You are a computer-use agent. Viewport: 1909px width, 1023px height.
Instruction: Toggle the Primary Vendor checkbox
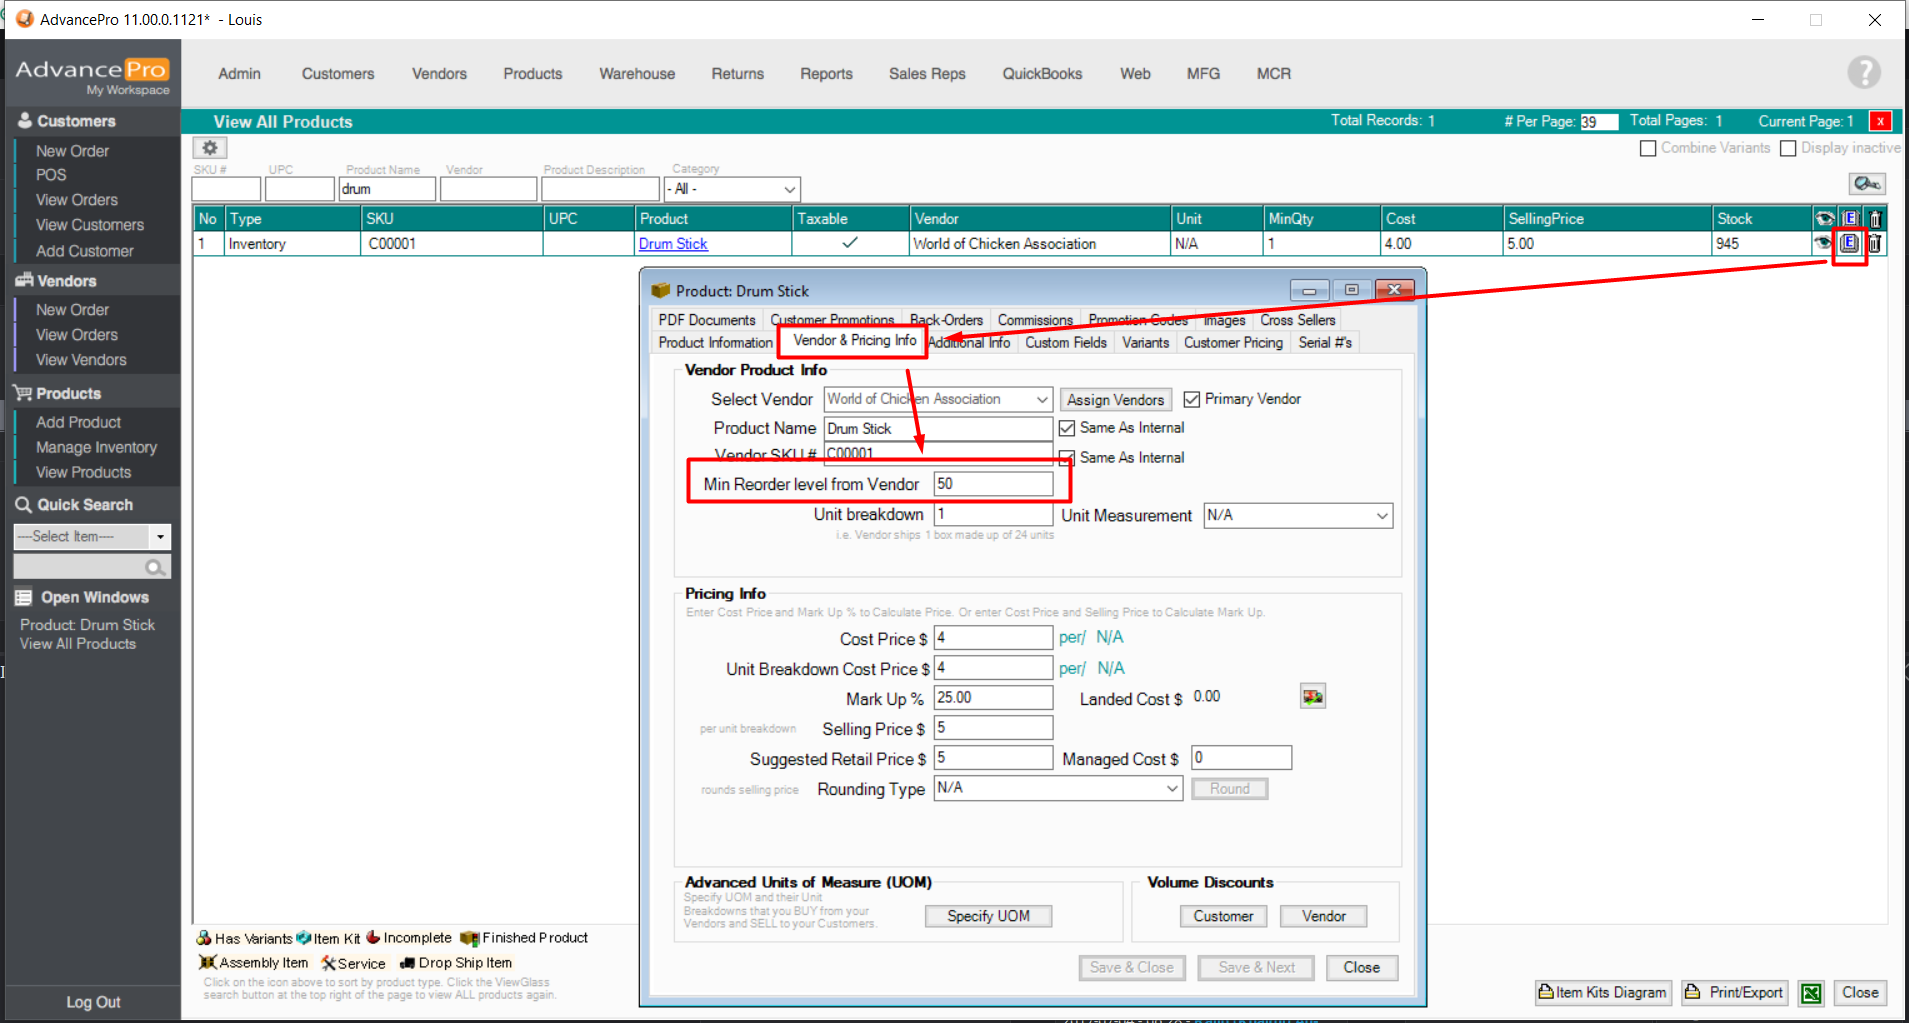tap(1191, 399)
